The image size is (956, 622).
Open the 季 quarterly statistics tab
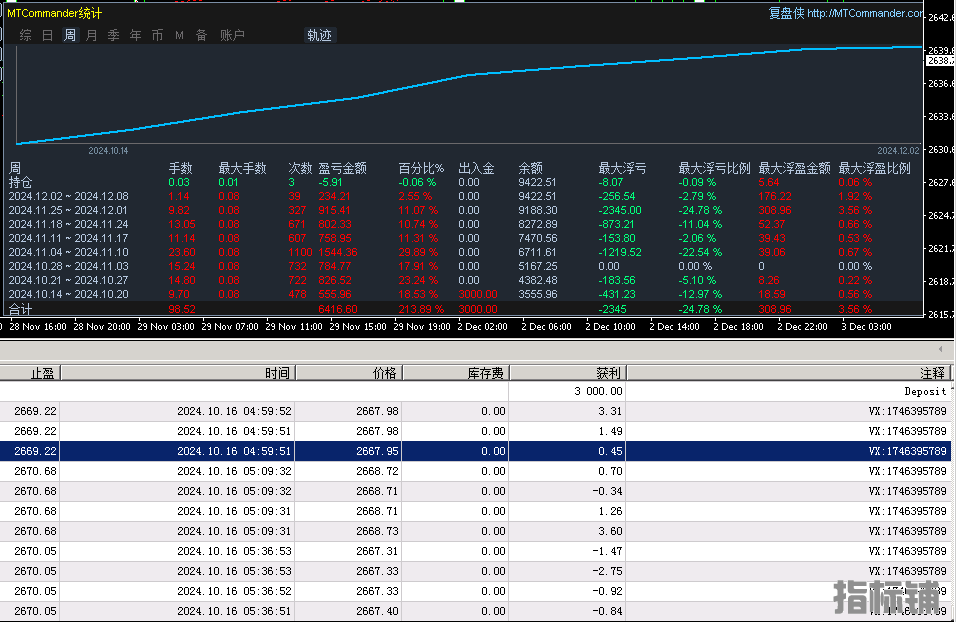pyautogui.click(x=114, y=35)
